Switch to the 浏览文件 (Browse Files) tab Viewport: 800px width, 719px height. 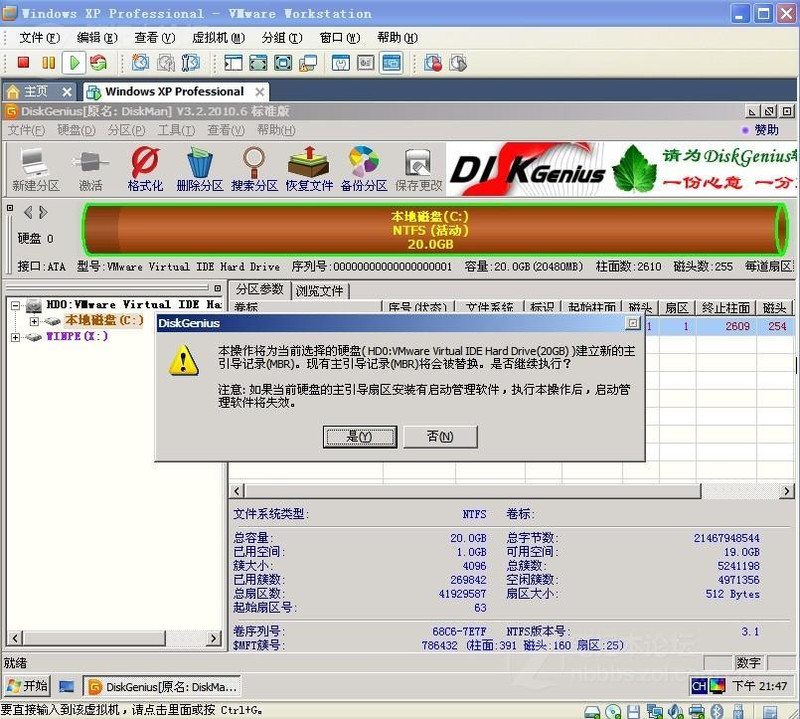click(319, 291)
